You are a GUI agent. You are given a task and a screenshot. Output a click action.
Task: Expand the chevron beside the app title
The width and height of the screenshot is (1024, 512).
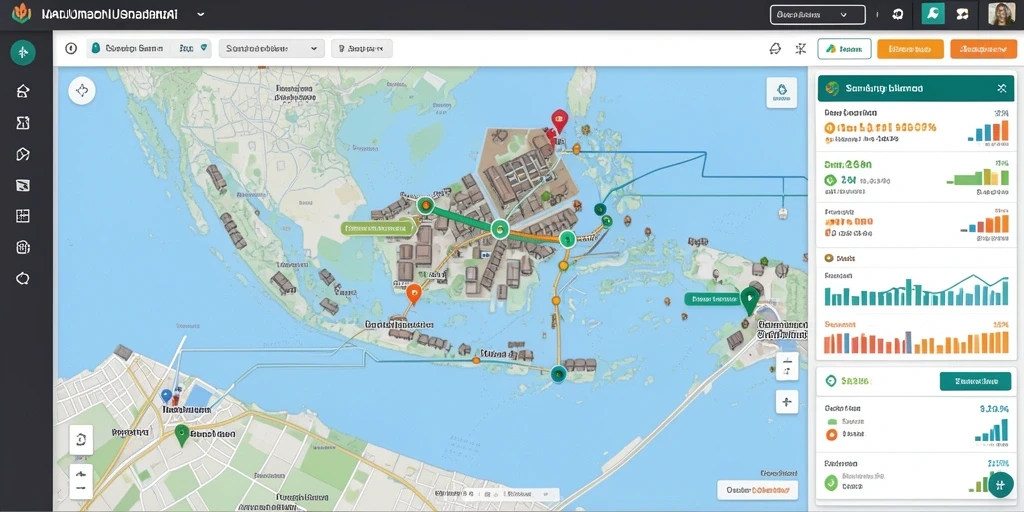(x=200, y=14)
